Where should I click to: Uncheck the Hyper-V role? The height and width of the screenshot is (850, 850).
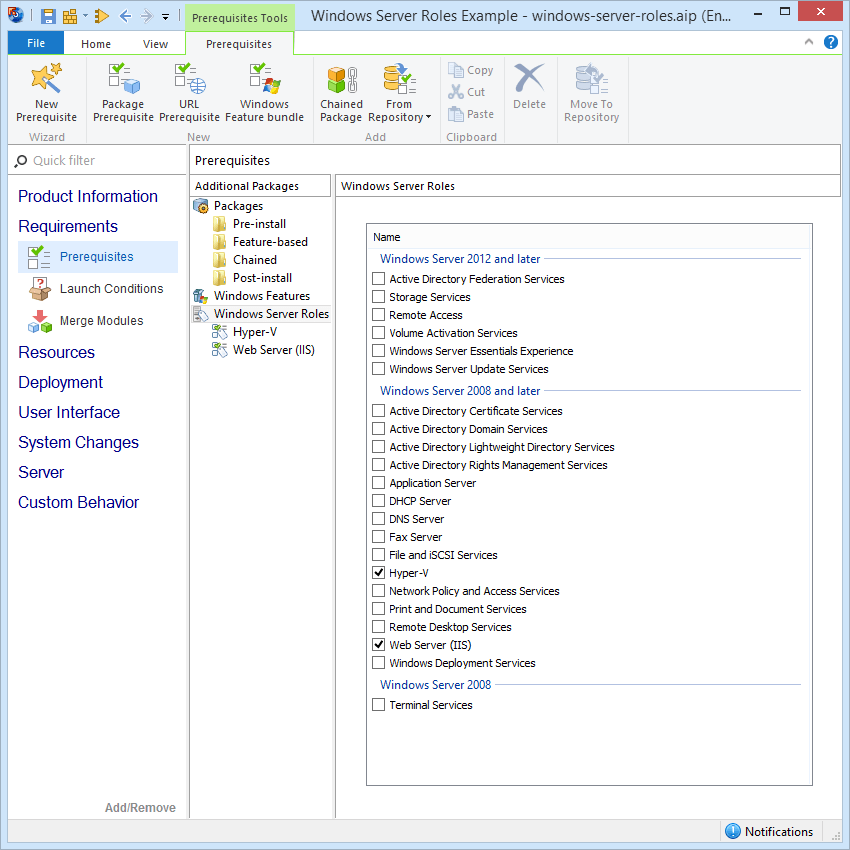click(378, 572)
